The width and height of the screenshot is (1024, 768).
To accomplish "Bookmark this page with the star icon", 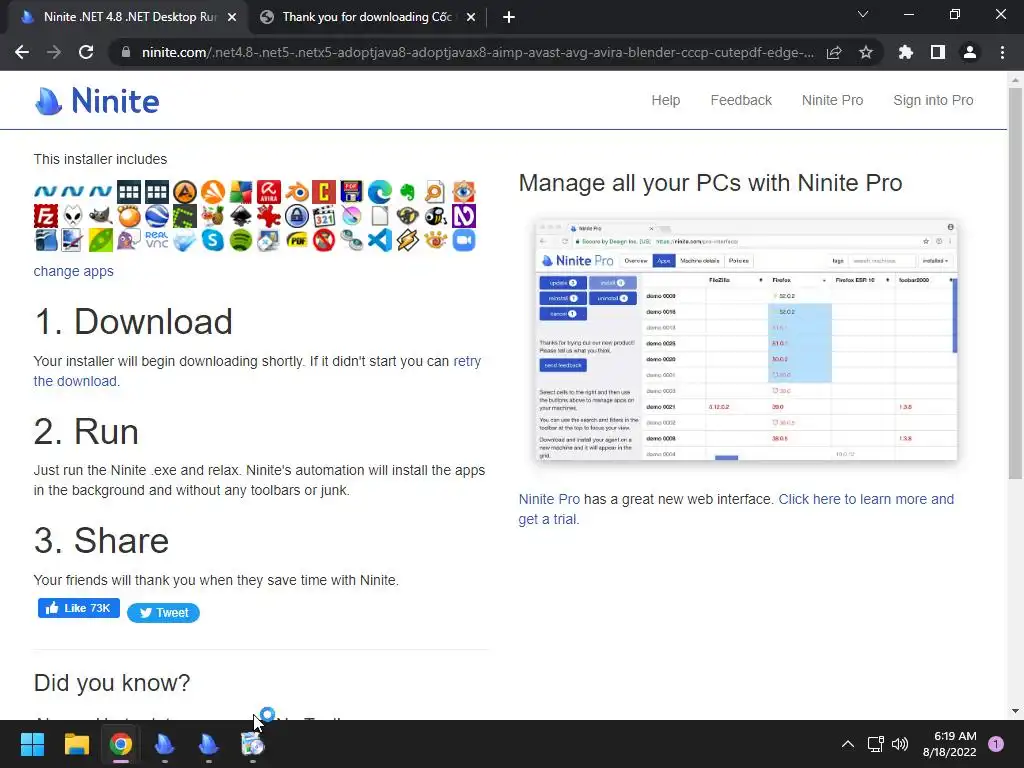I will pos(866,52).
